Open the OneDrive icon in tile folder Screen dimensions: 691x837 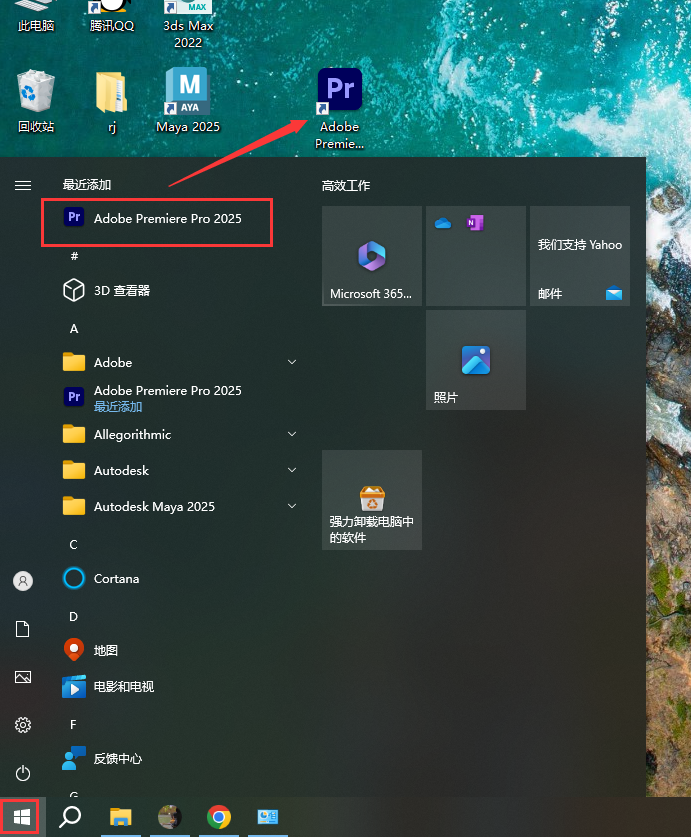pos(443,223)
